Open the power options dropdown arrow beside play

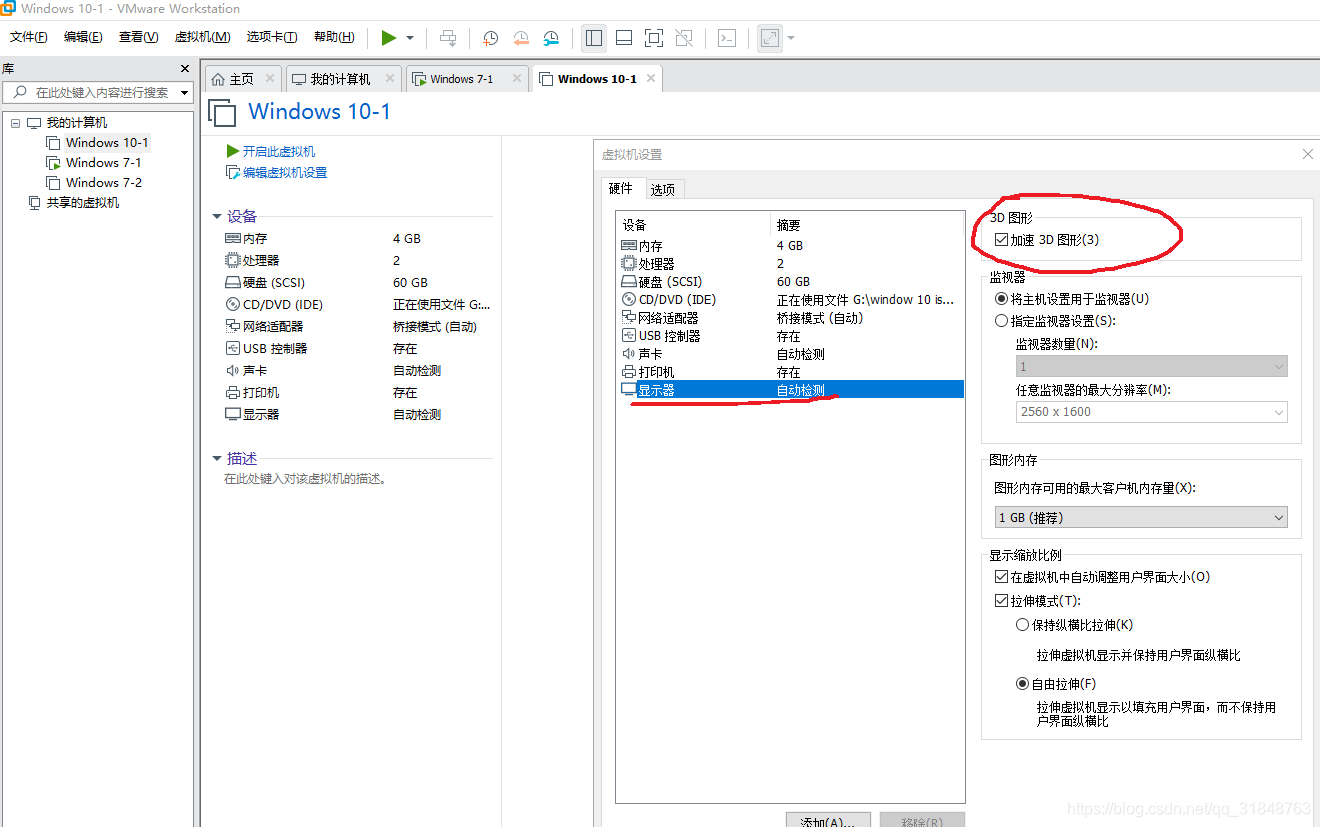pos(410,38)
